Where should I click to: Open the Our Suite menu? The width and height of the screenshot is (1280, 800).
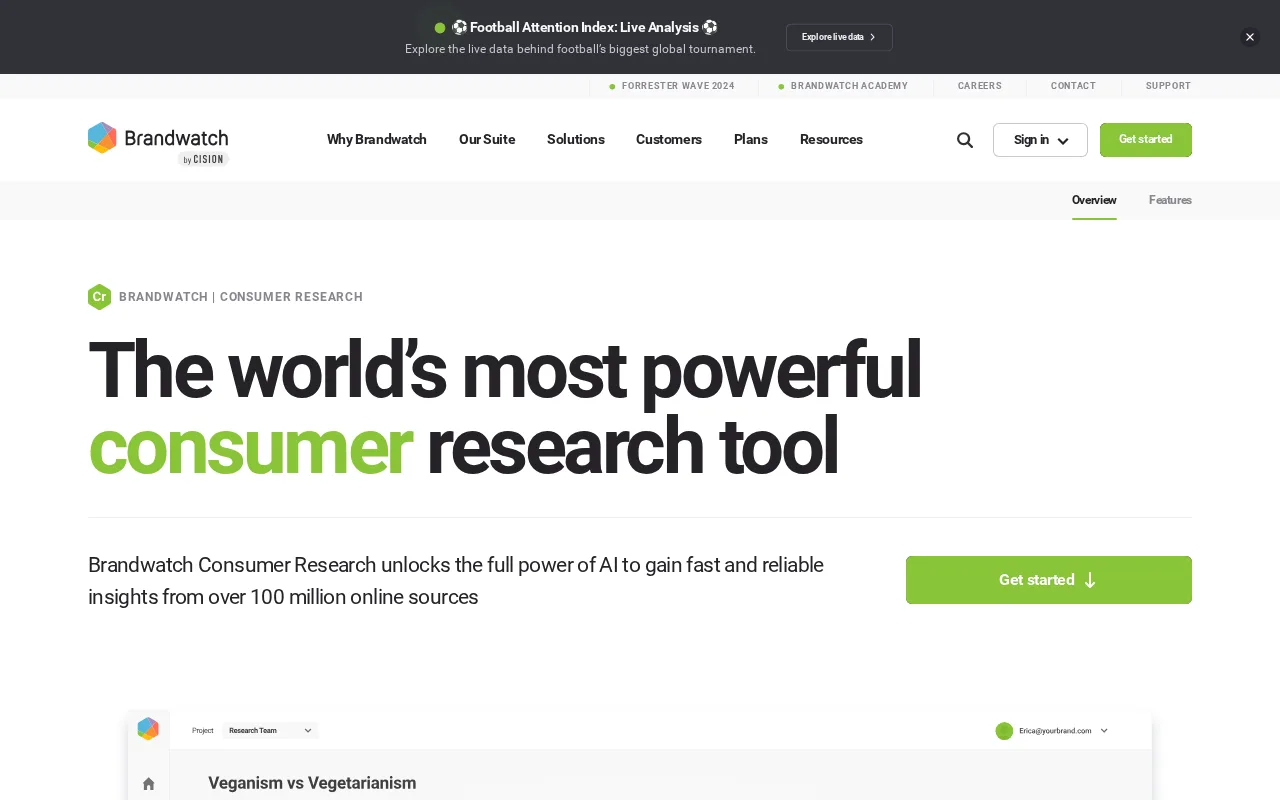point(487,139)
